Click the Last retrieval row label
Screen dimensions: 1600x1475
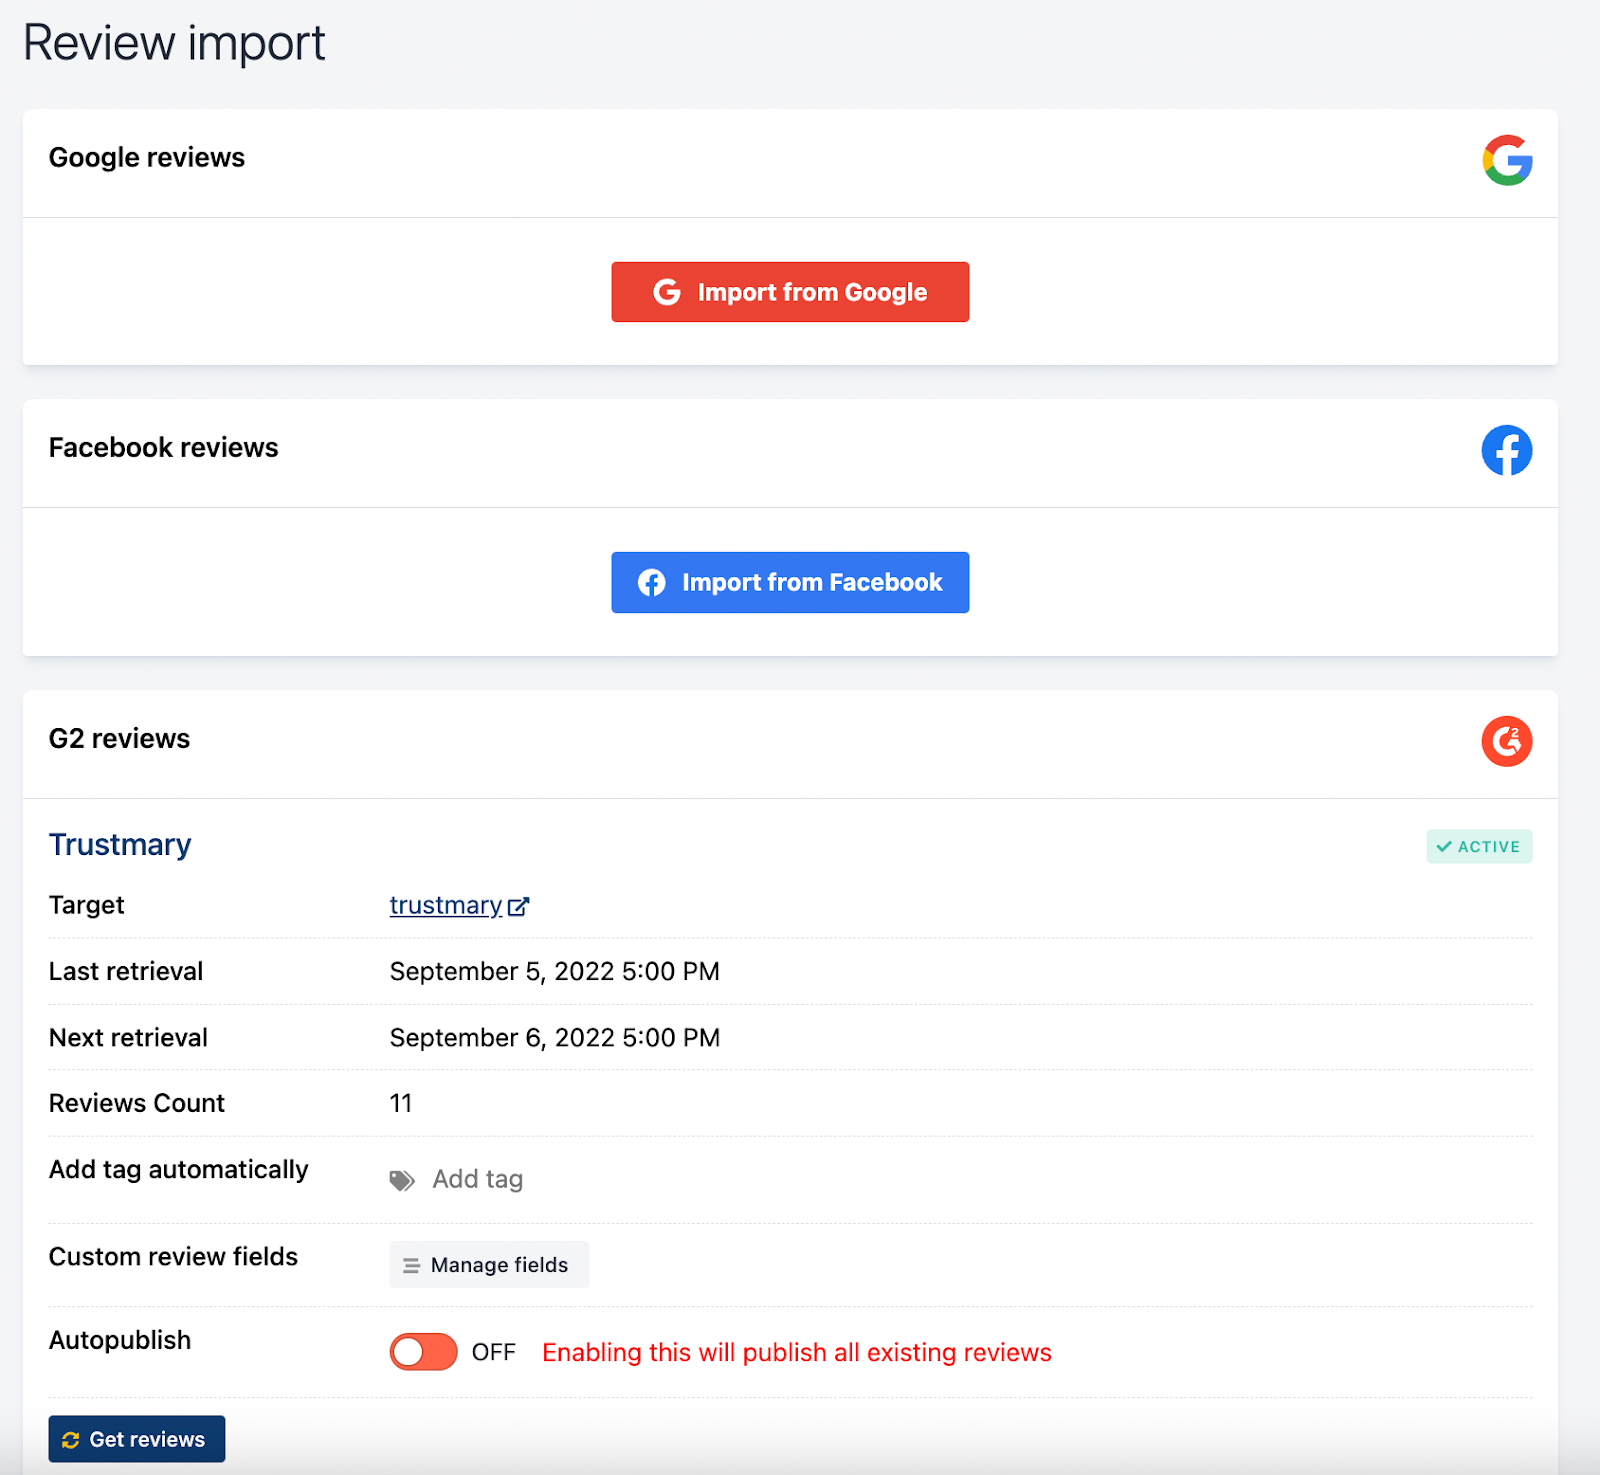pos(126,971)
